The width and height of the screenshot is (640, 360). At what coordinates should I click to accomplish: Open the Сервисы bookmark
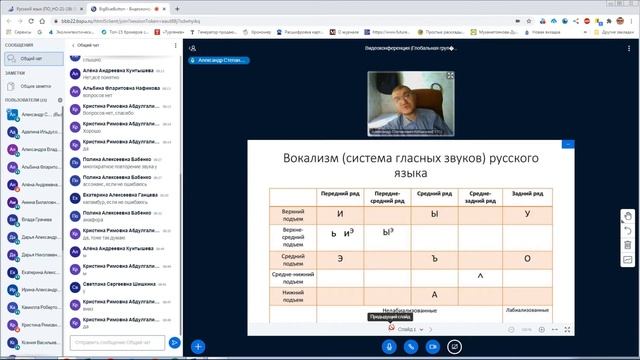[19, 32]
